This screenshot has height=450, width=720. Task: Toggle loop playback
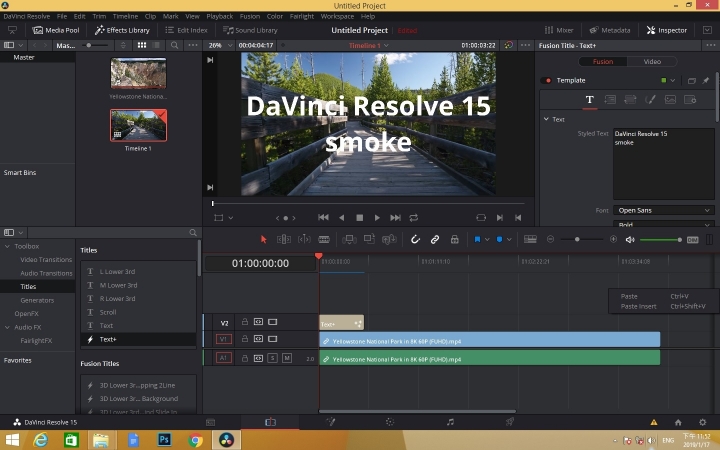click(414, 218)
